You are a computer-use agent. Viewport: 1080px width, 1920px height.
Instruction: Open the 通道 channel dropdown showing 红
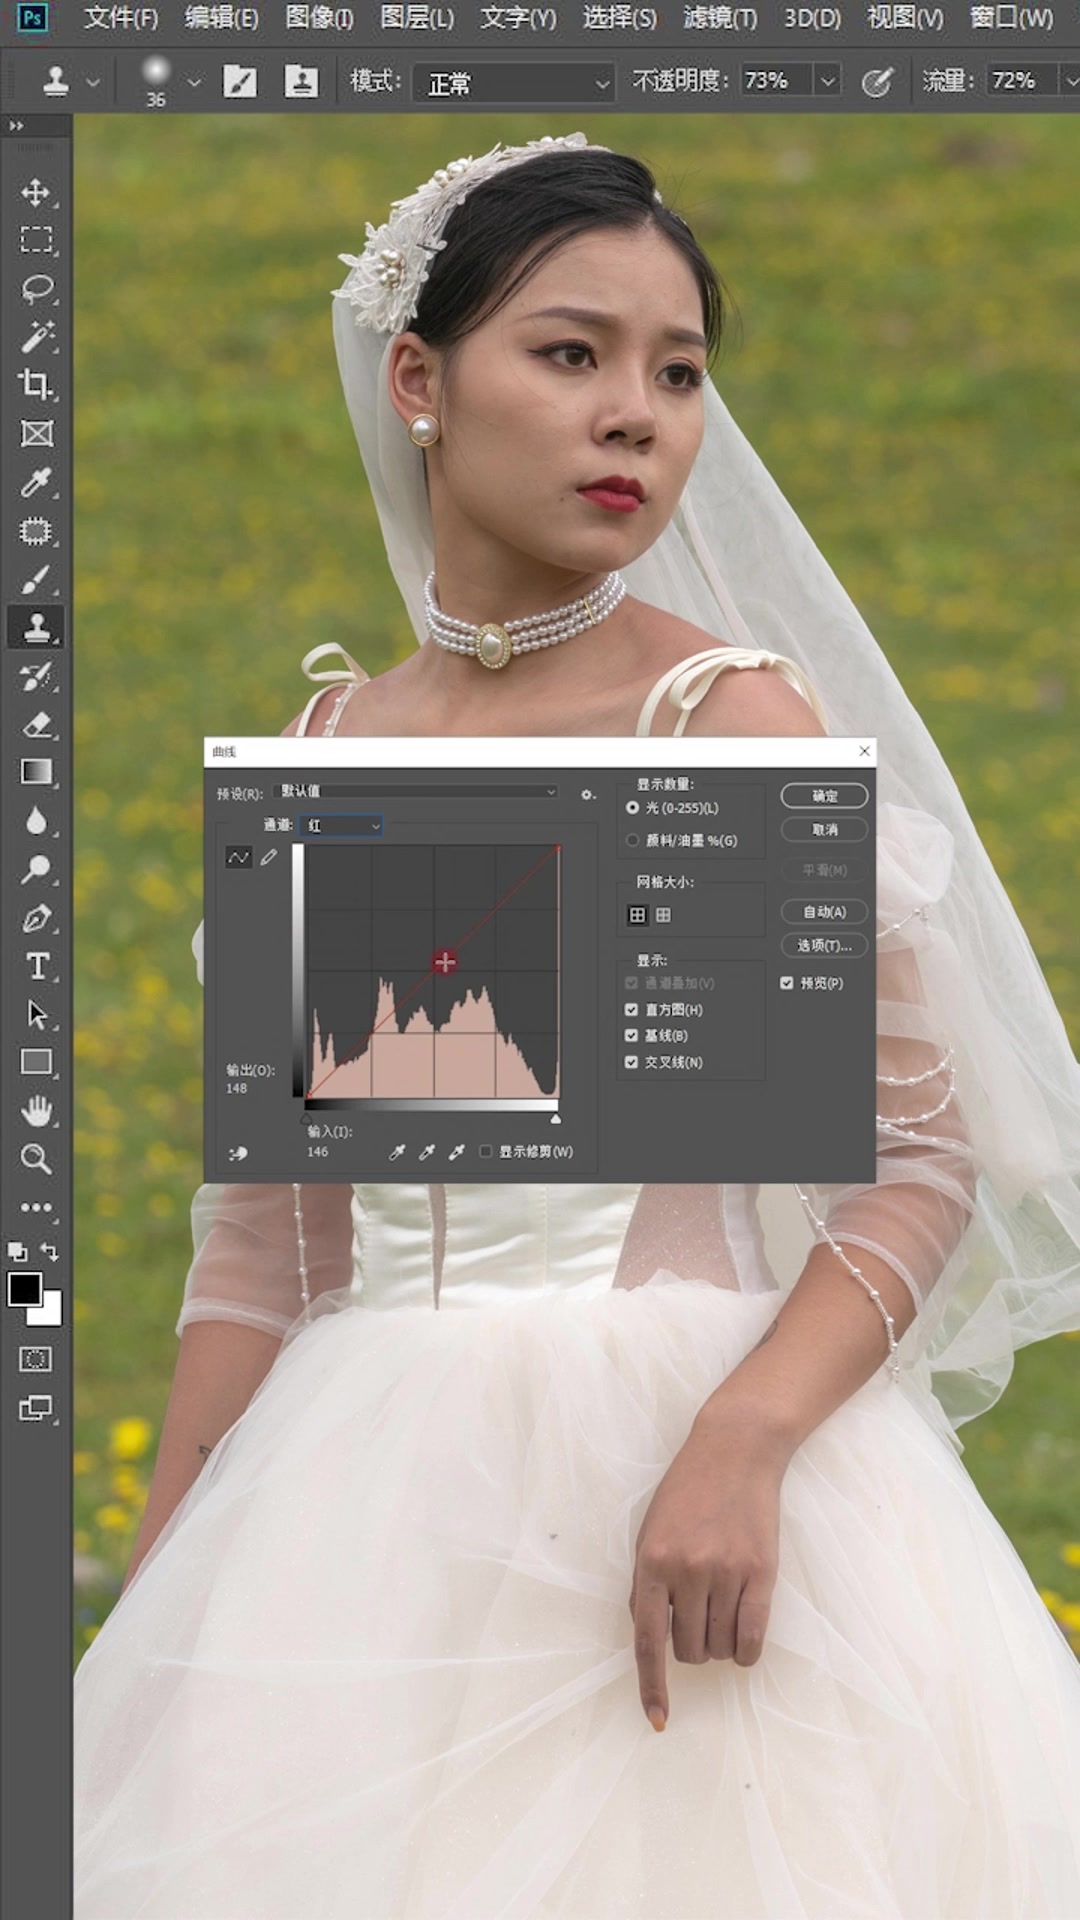341,825
